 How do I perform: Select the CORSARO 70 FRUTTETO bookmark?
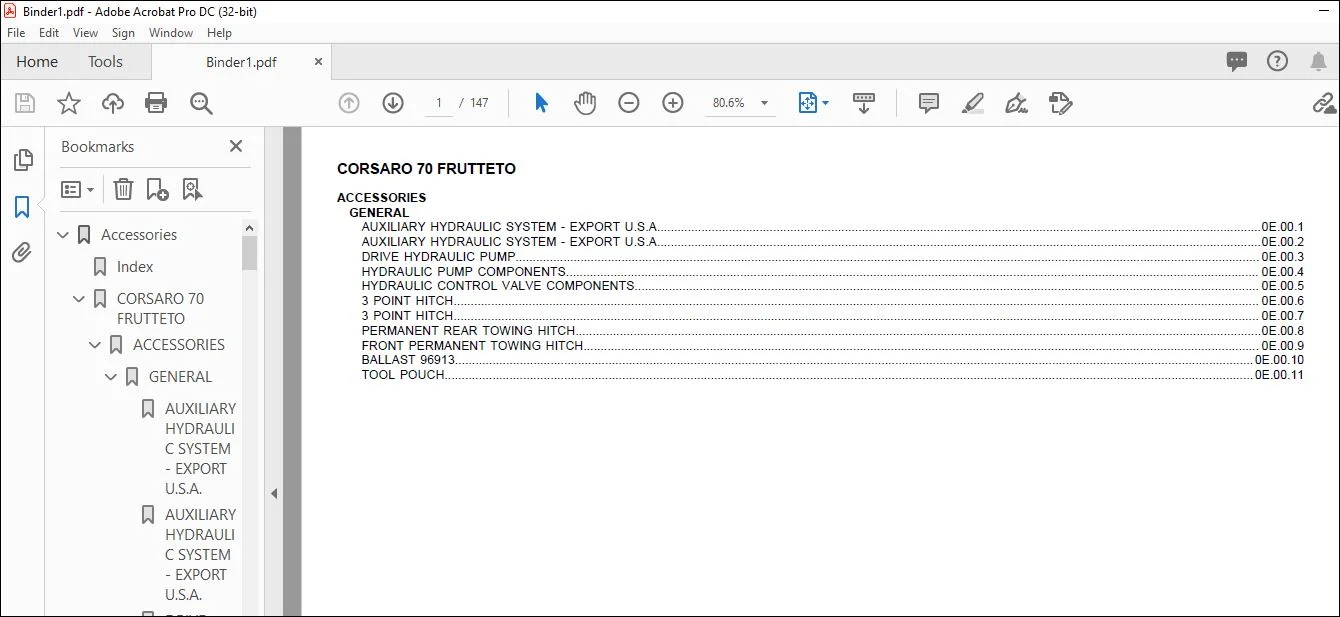pyautogui.click(x=160, y=308)
